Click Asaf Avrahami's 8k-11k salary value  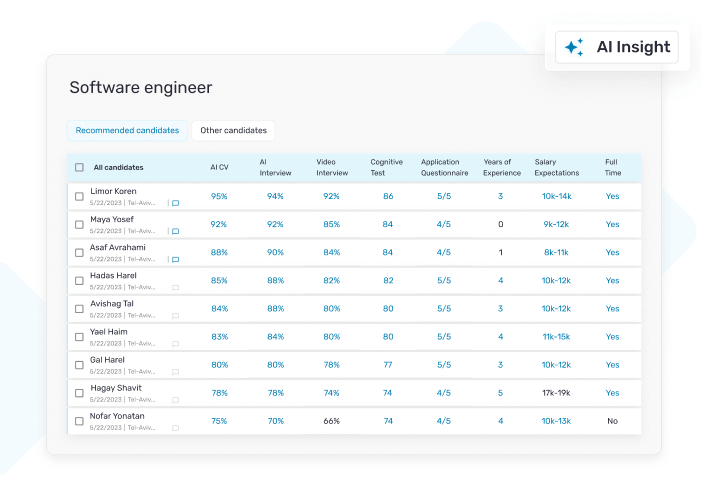click(556, 253)
